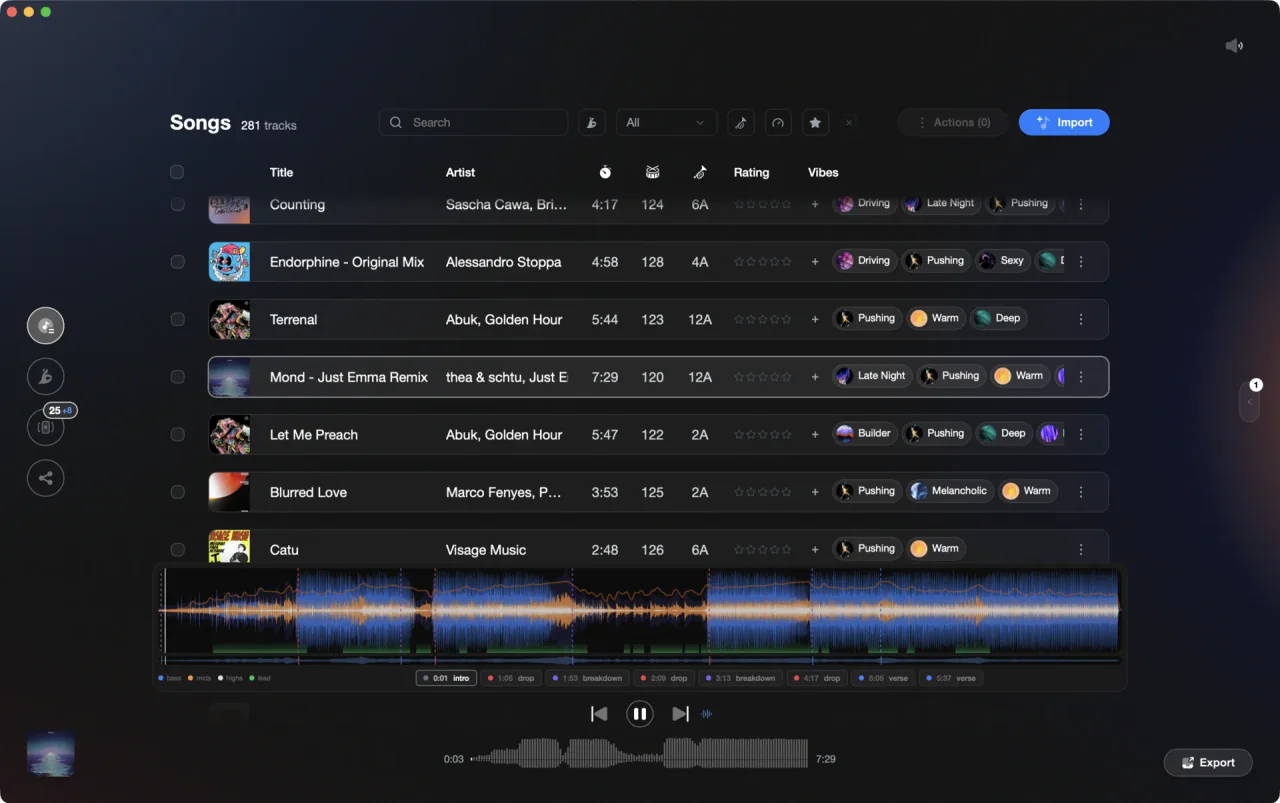This screenshot has height=803, width=1280.
Task: Click the Endorphine album artwork thumbnail
Action: 229,262
